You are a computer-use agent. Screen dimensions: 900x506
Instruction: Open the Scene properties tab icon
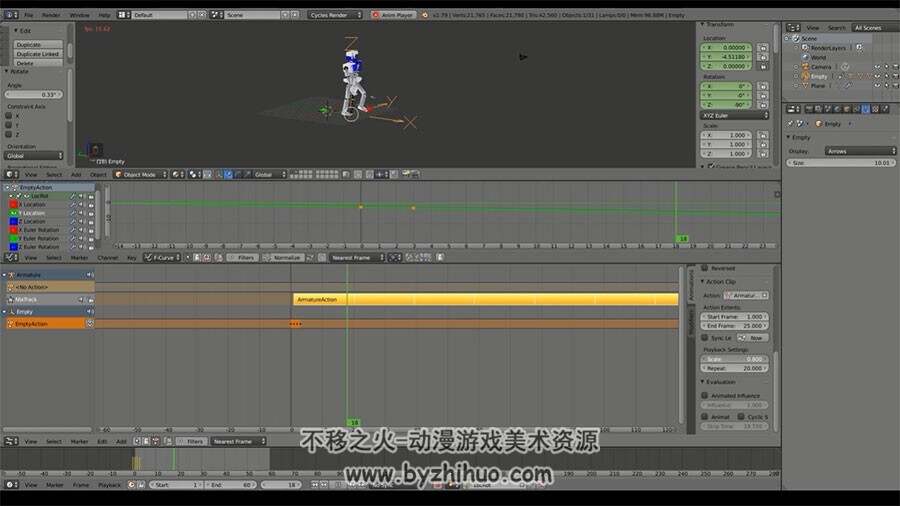point(828,108)
